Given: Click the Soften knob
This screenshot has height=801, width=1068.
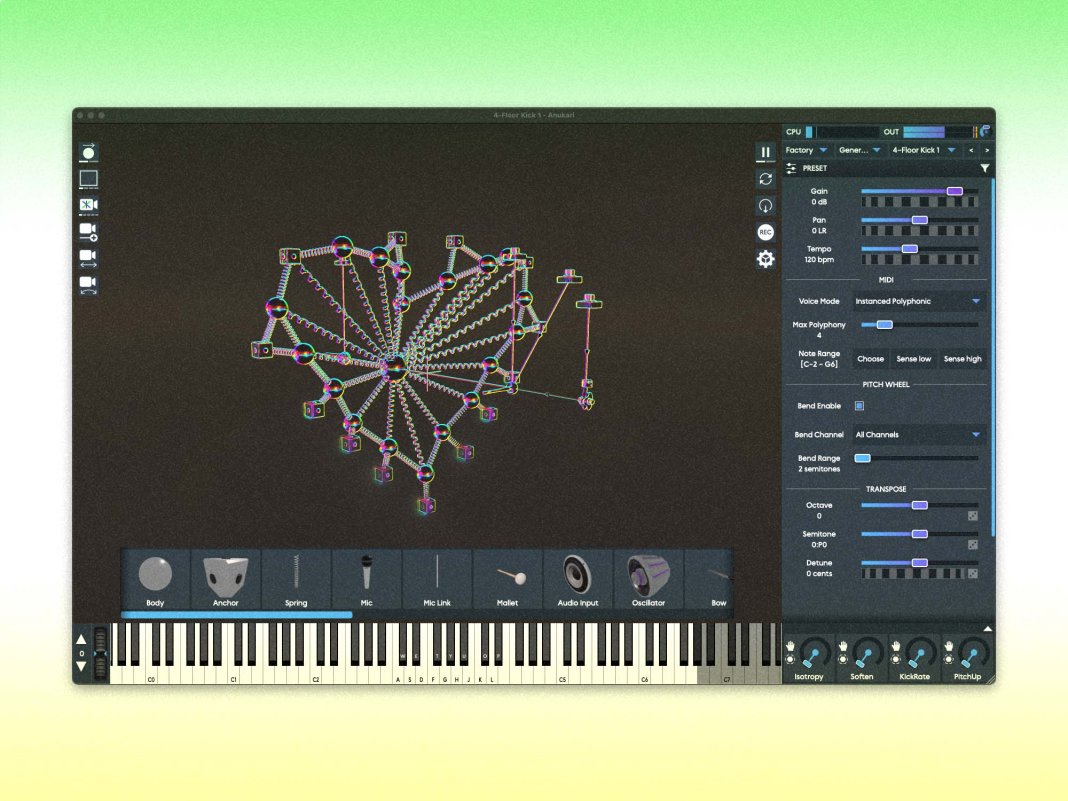Looking at the screenshot, I should (867, 655).
